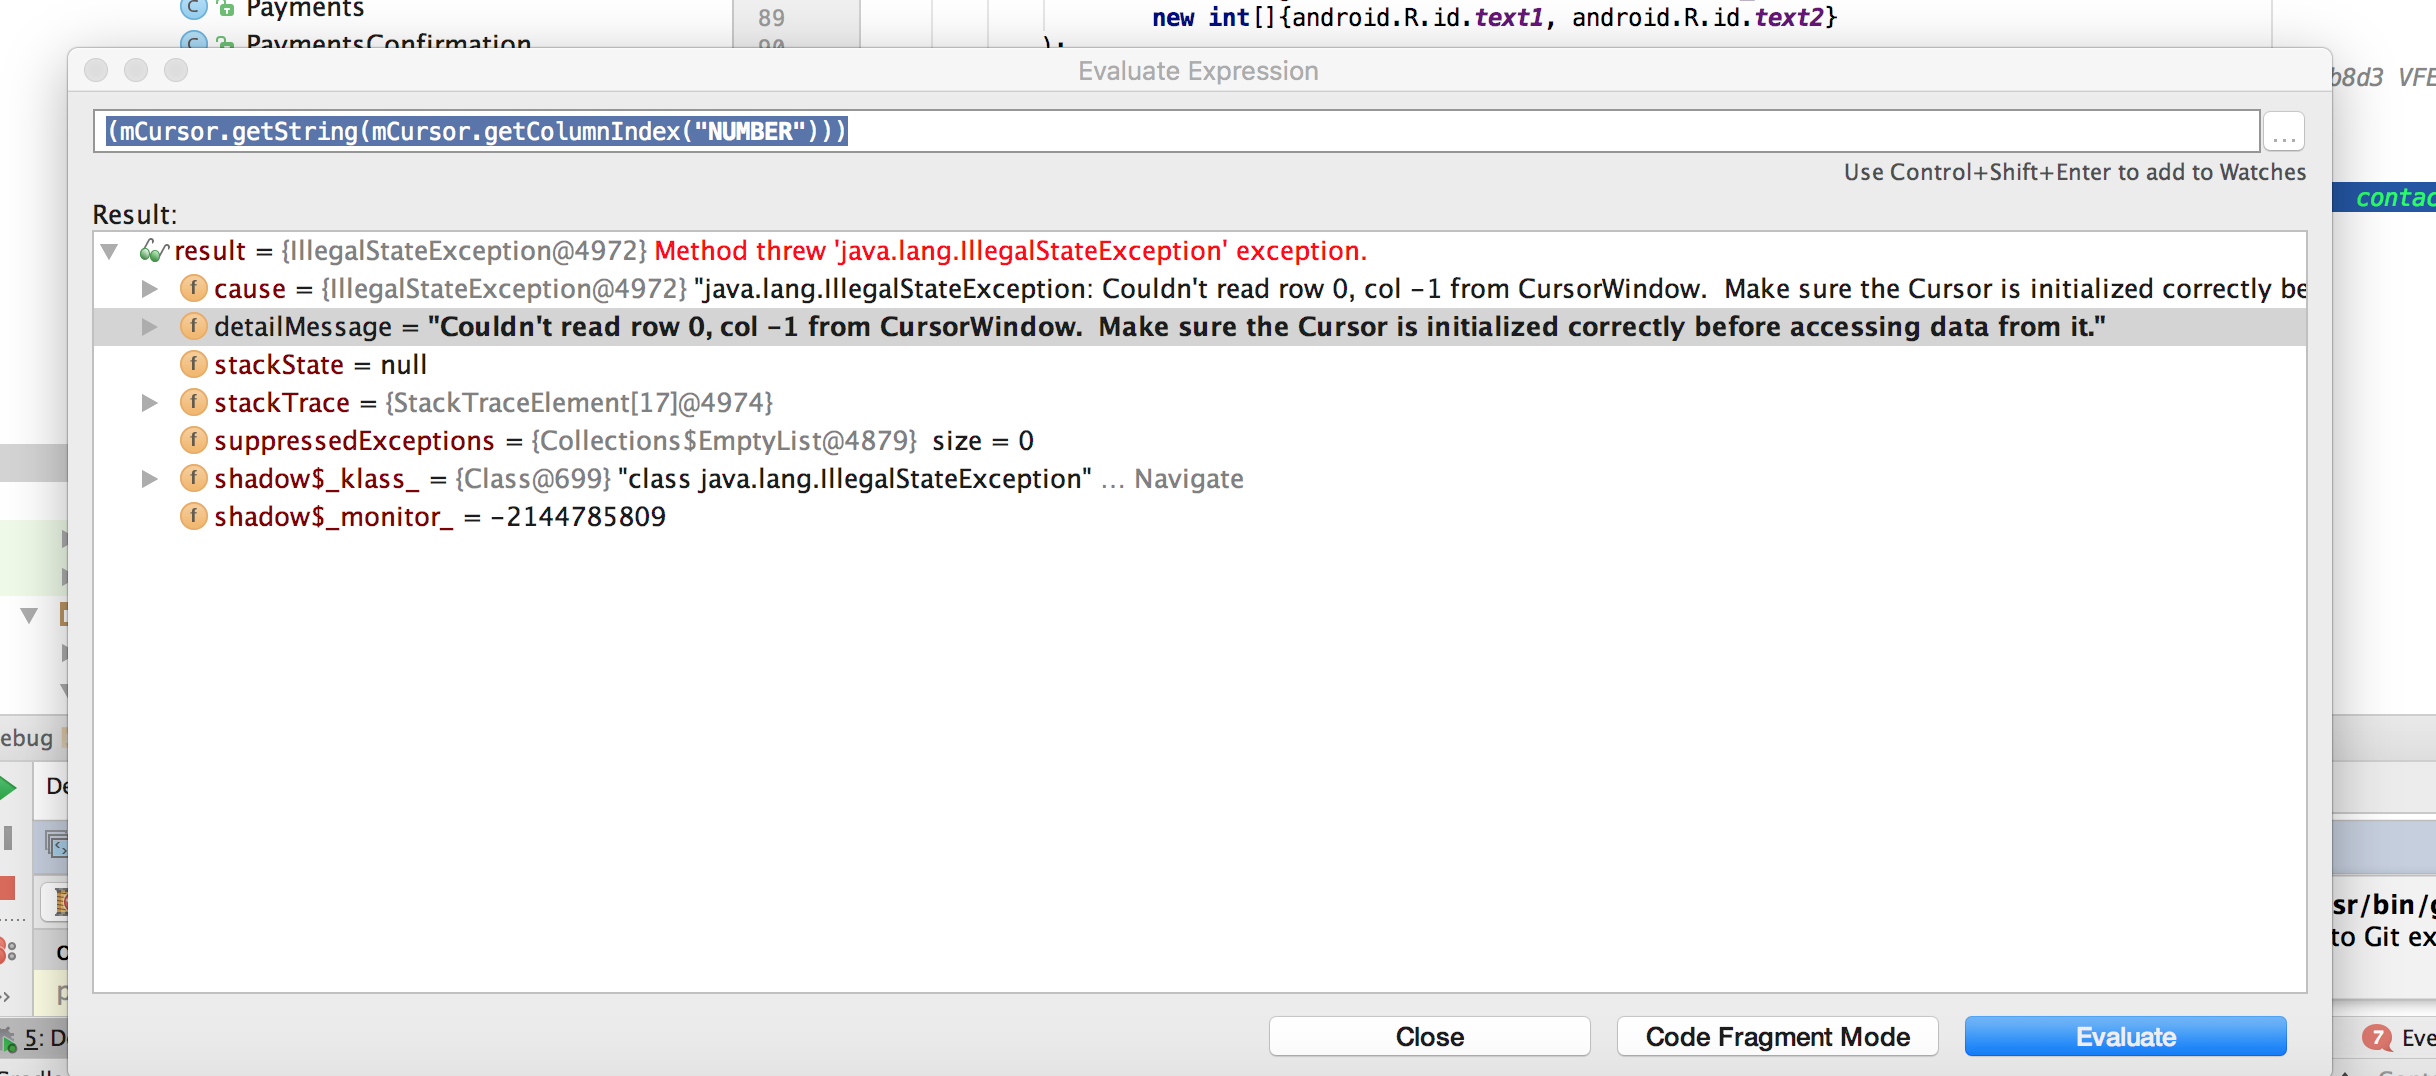Close the Evaluate Expression dialog via Close button

1429,1037
